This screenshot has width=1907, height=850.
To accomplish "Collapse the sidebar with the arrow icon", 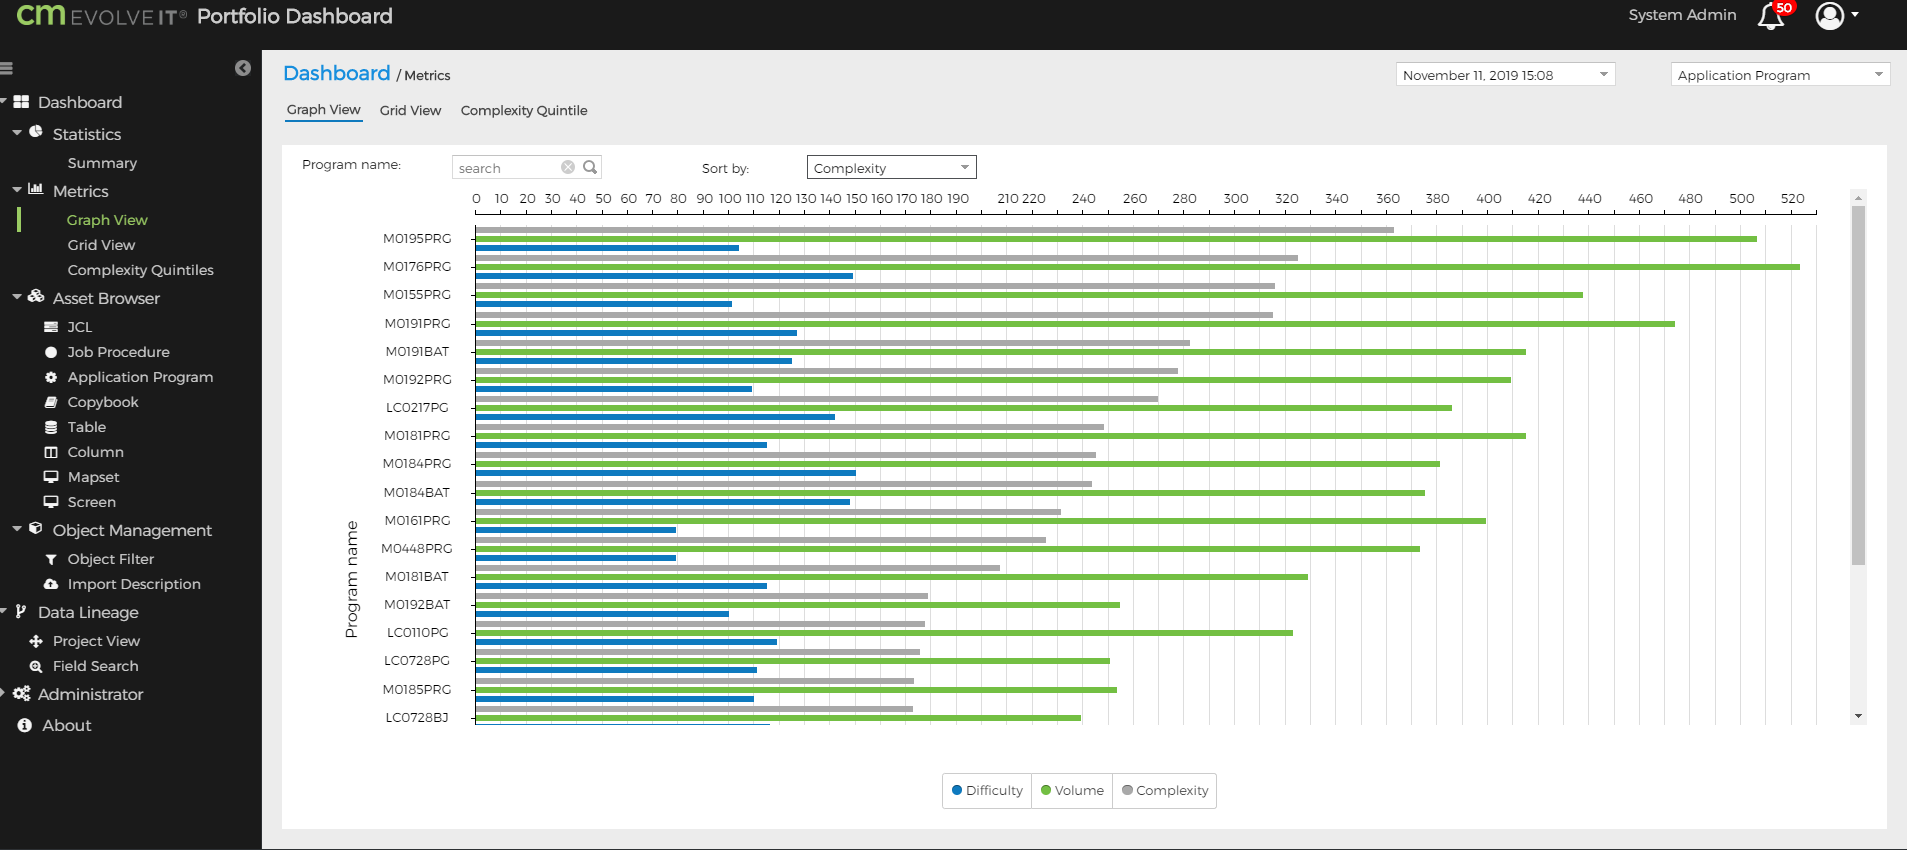I will [243, 68].
